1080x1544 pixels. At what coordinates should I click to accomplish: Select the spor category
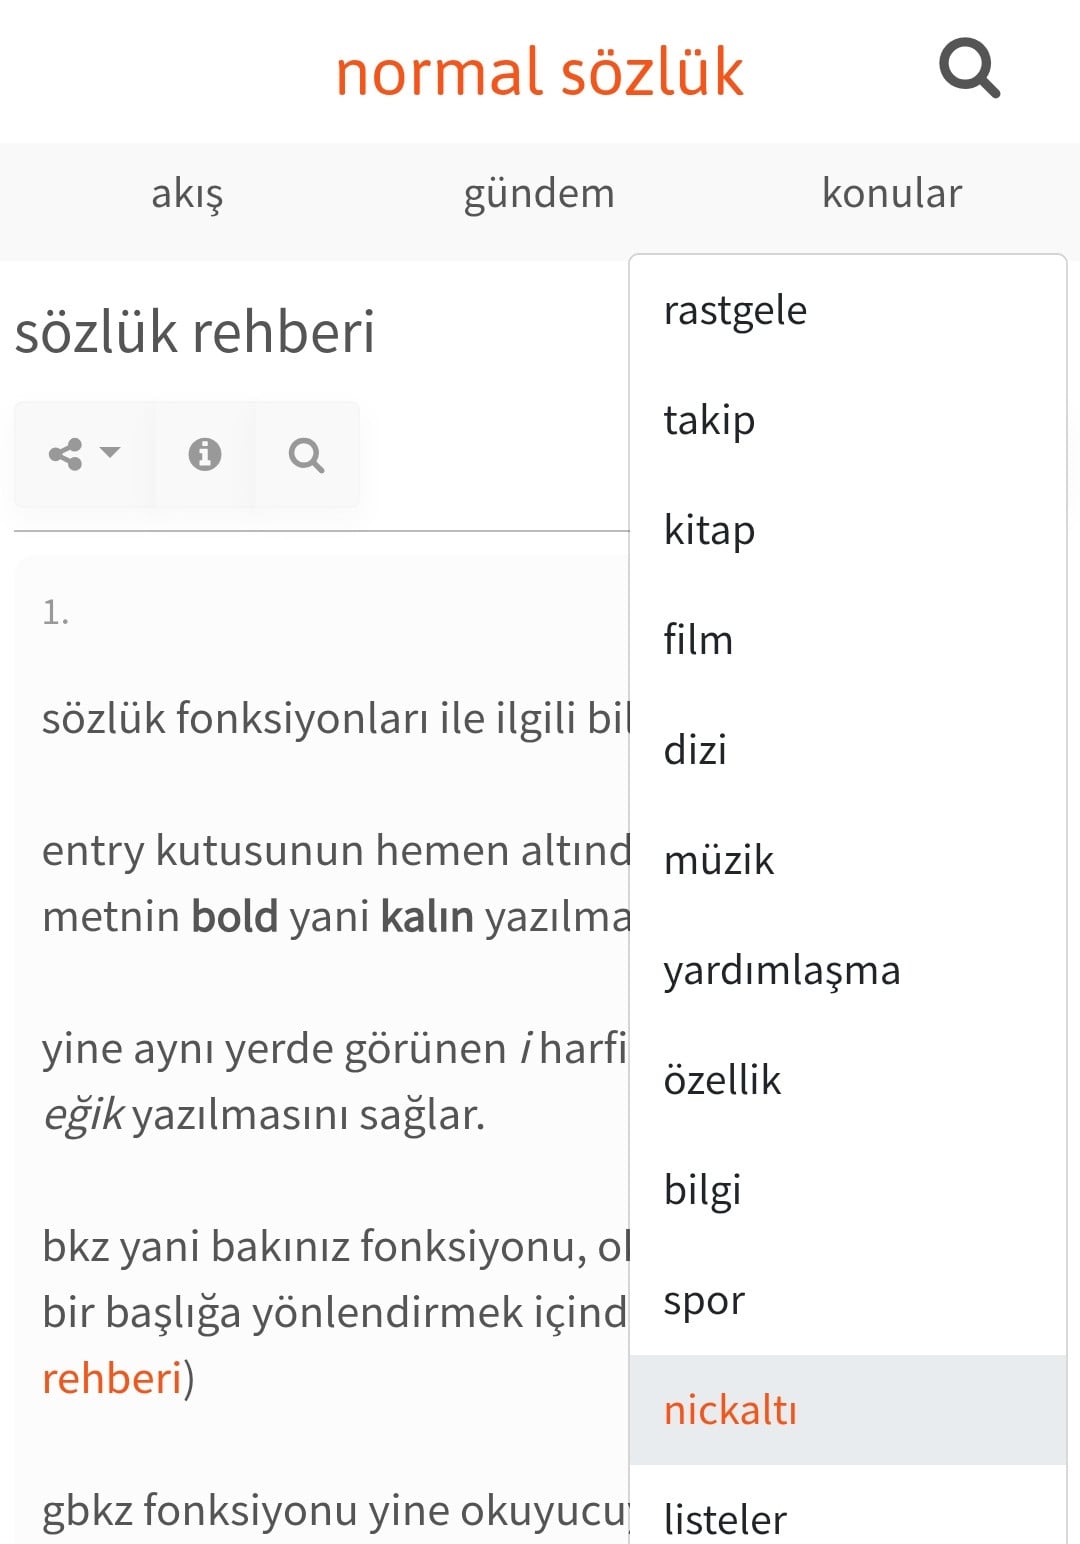[x=848, y=1300]
